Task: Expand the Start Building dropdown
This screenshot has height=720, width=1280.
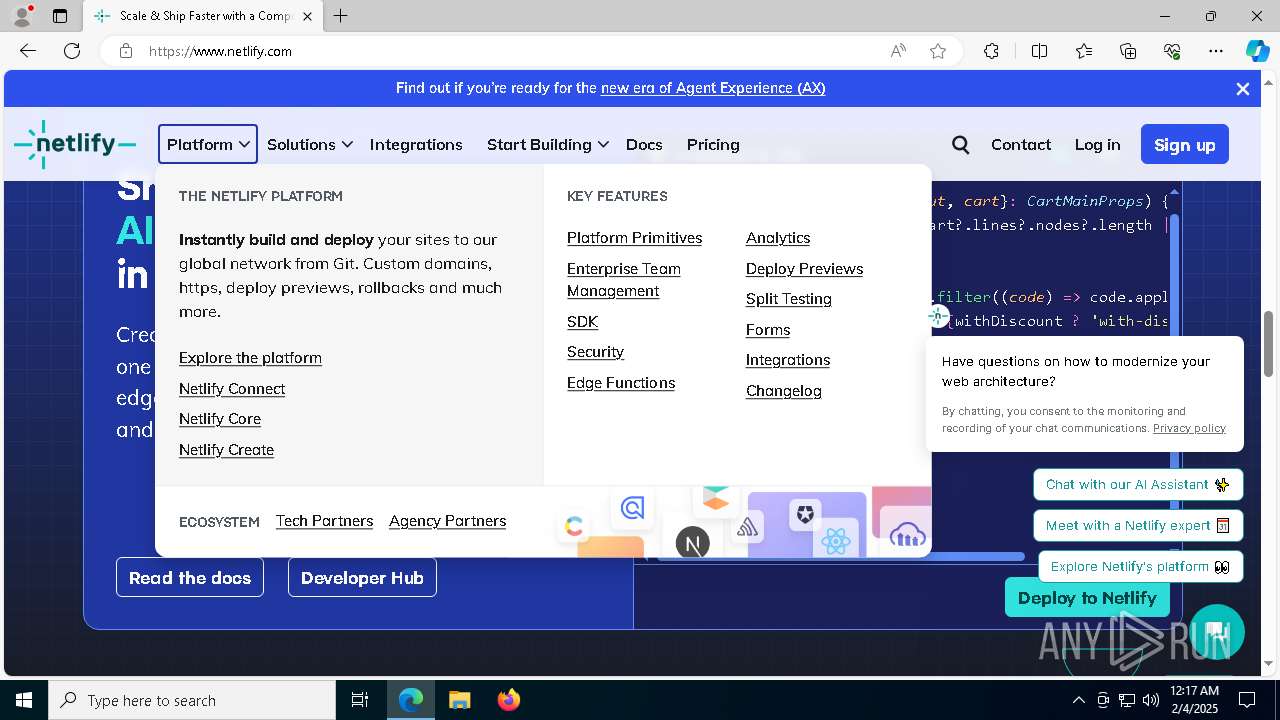Action: pyautogui.click(x=548, y=144)
